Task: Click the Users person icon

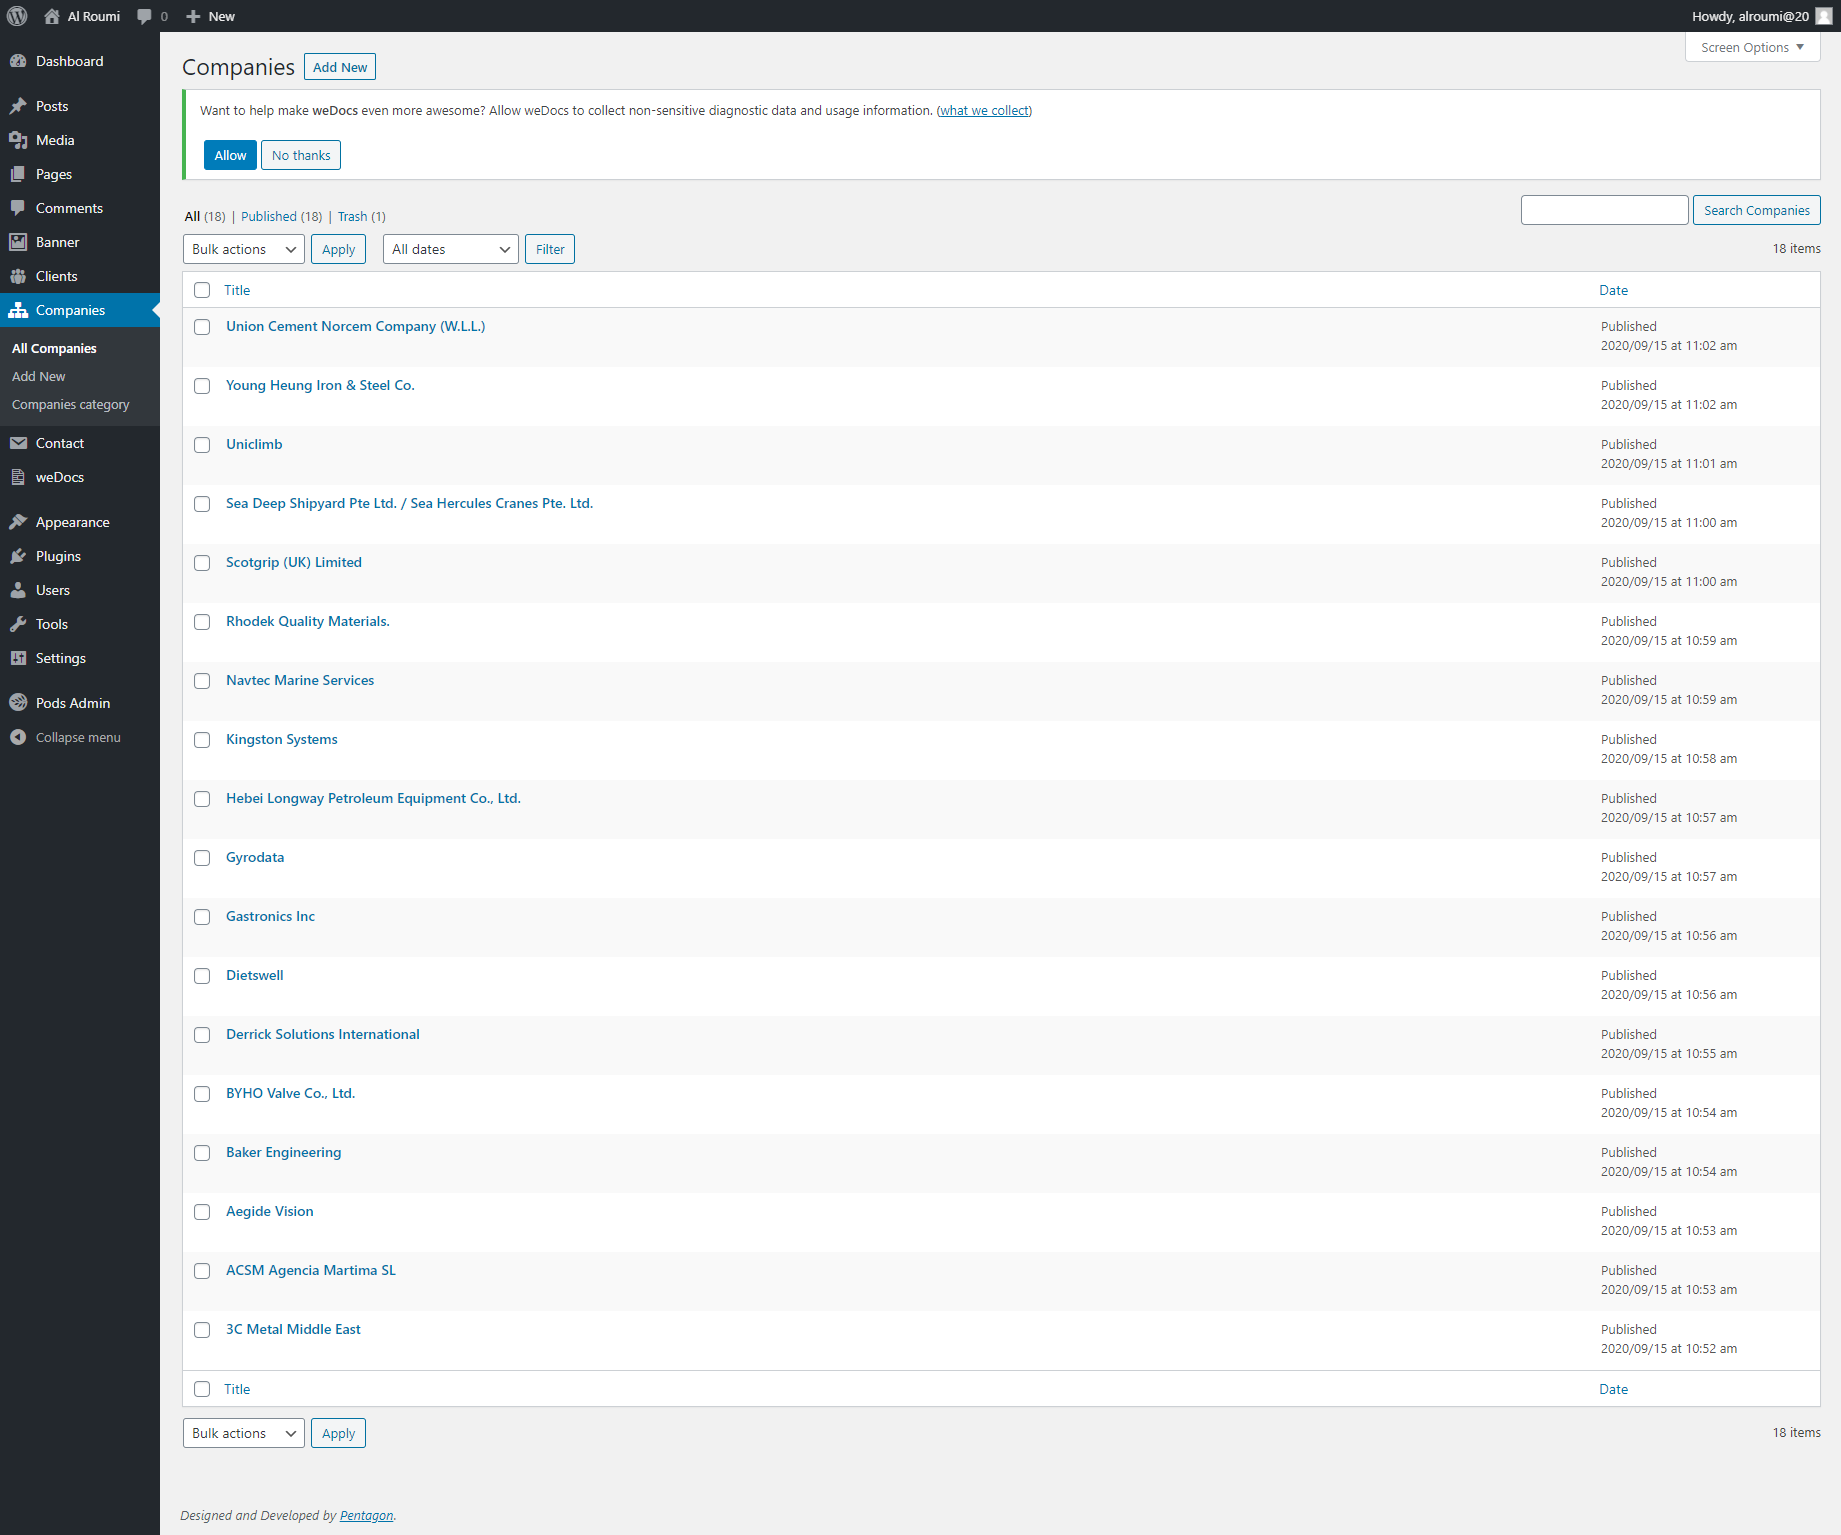Action: pos(18,590)
